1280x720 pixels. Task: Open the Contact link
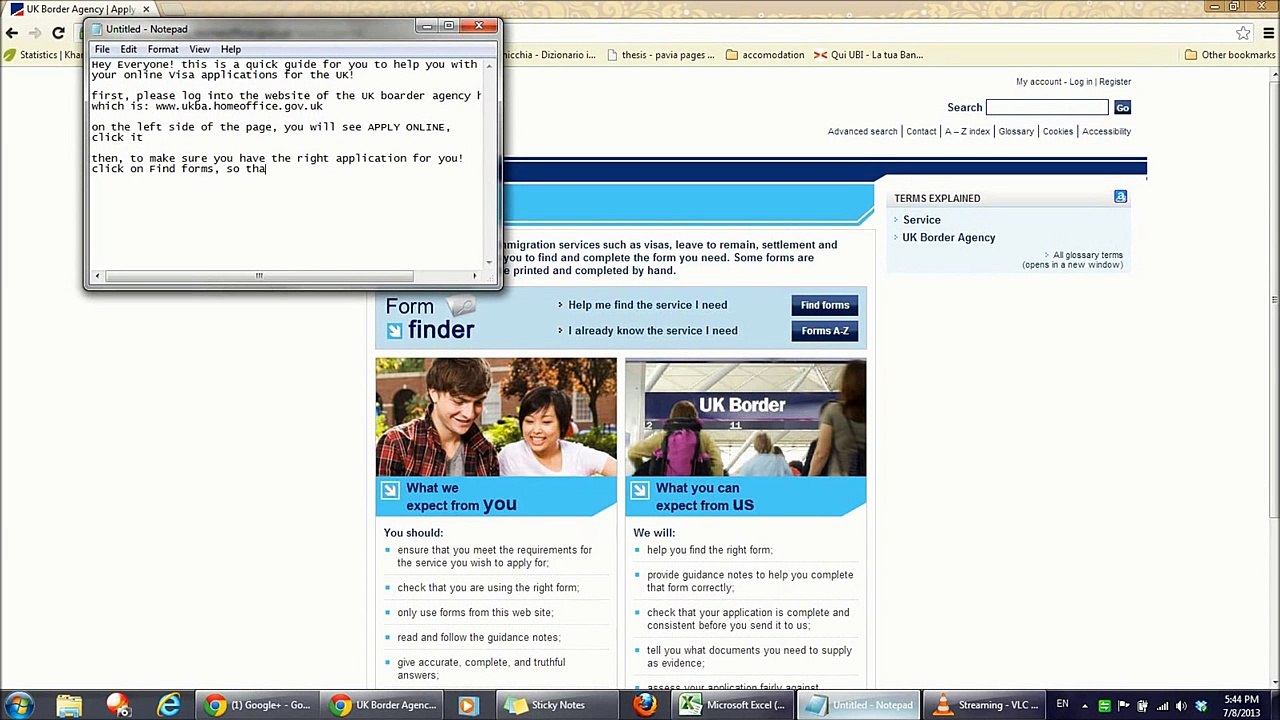click(x=921, y=132)
